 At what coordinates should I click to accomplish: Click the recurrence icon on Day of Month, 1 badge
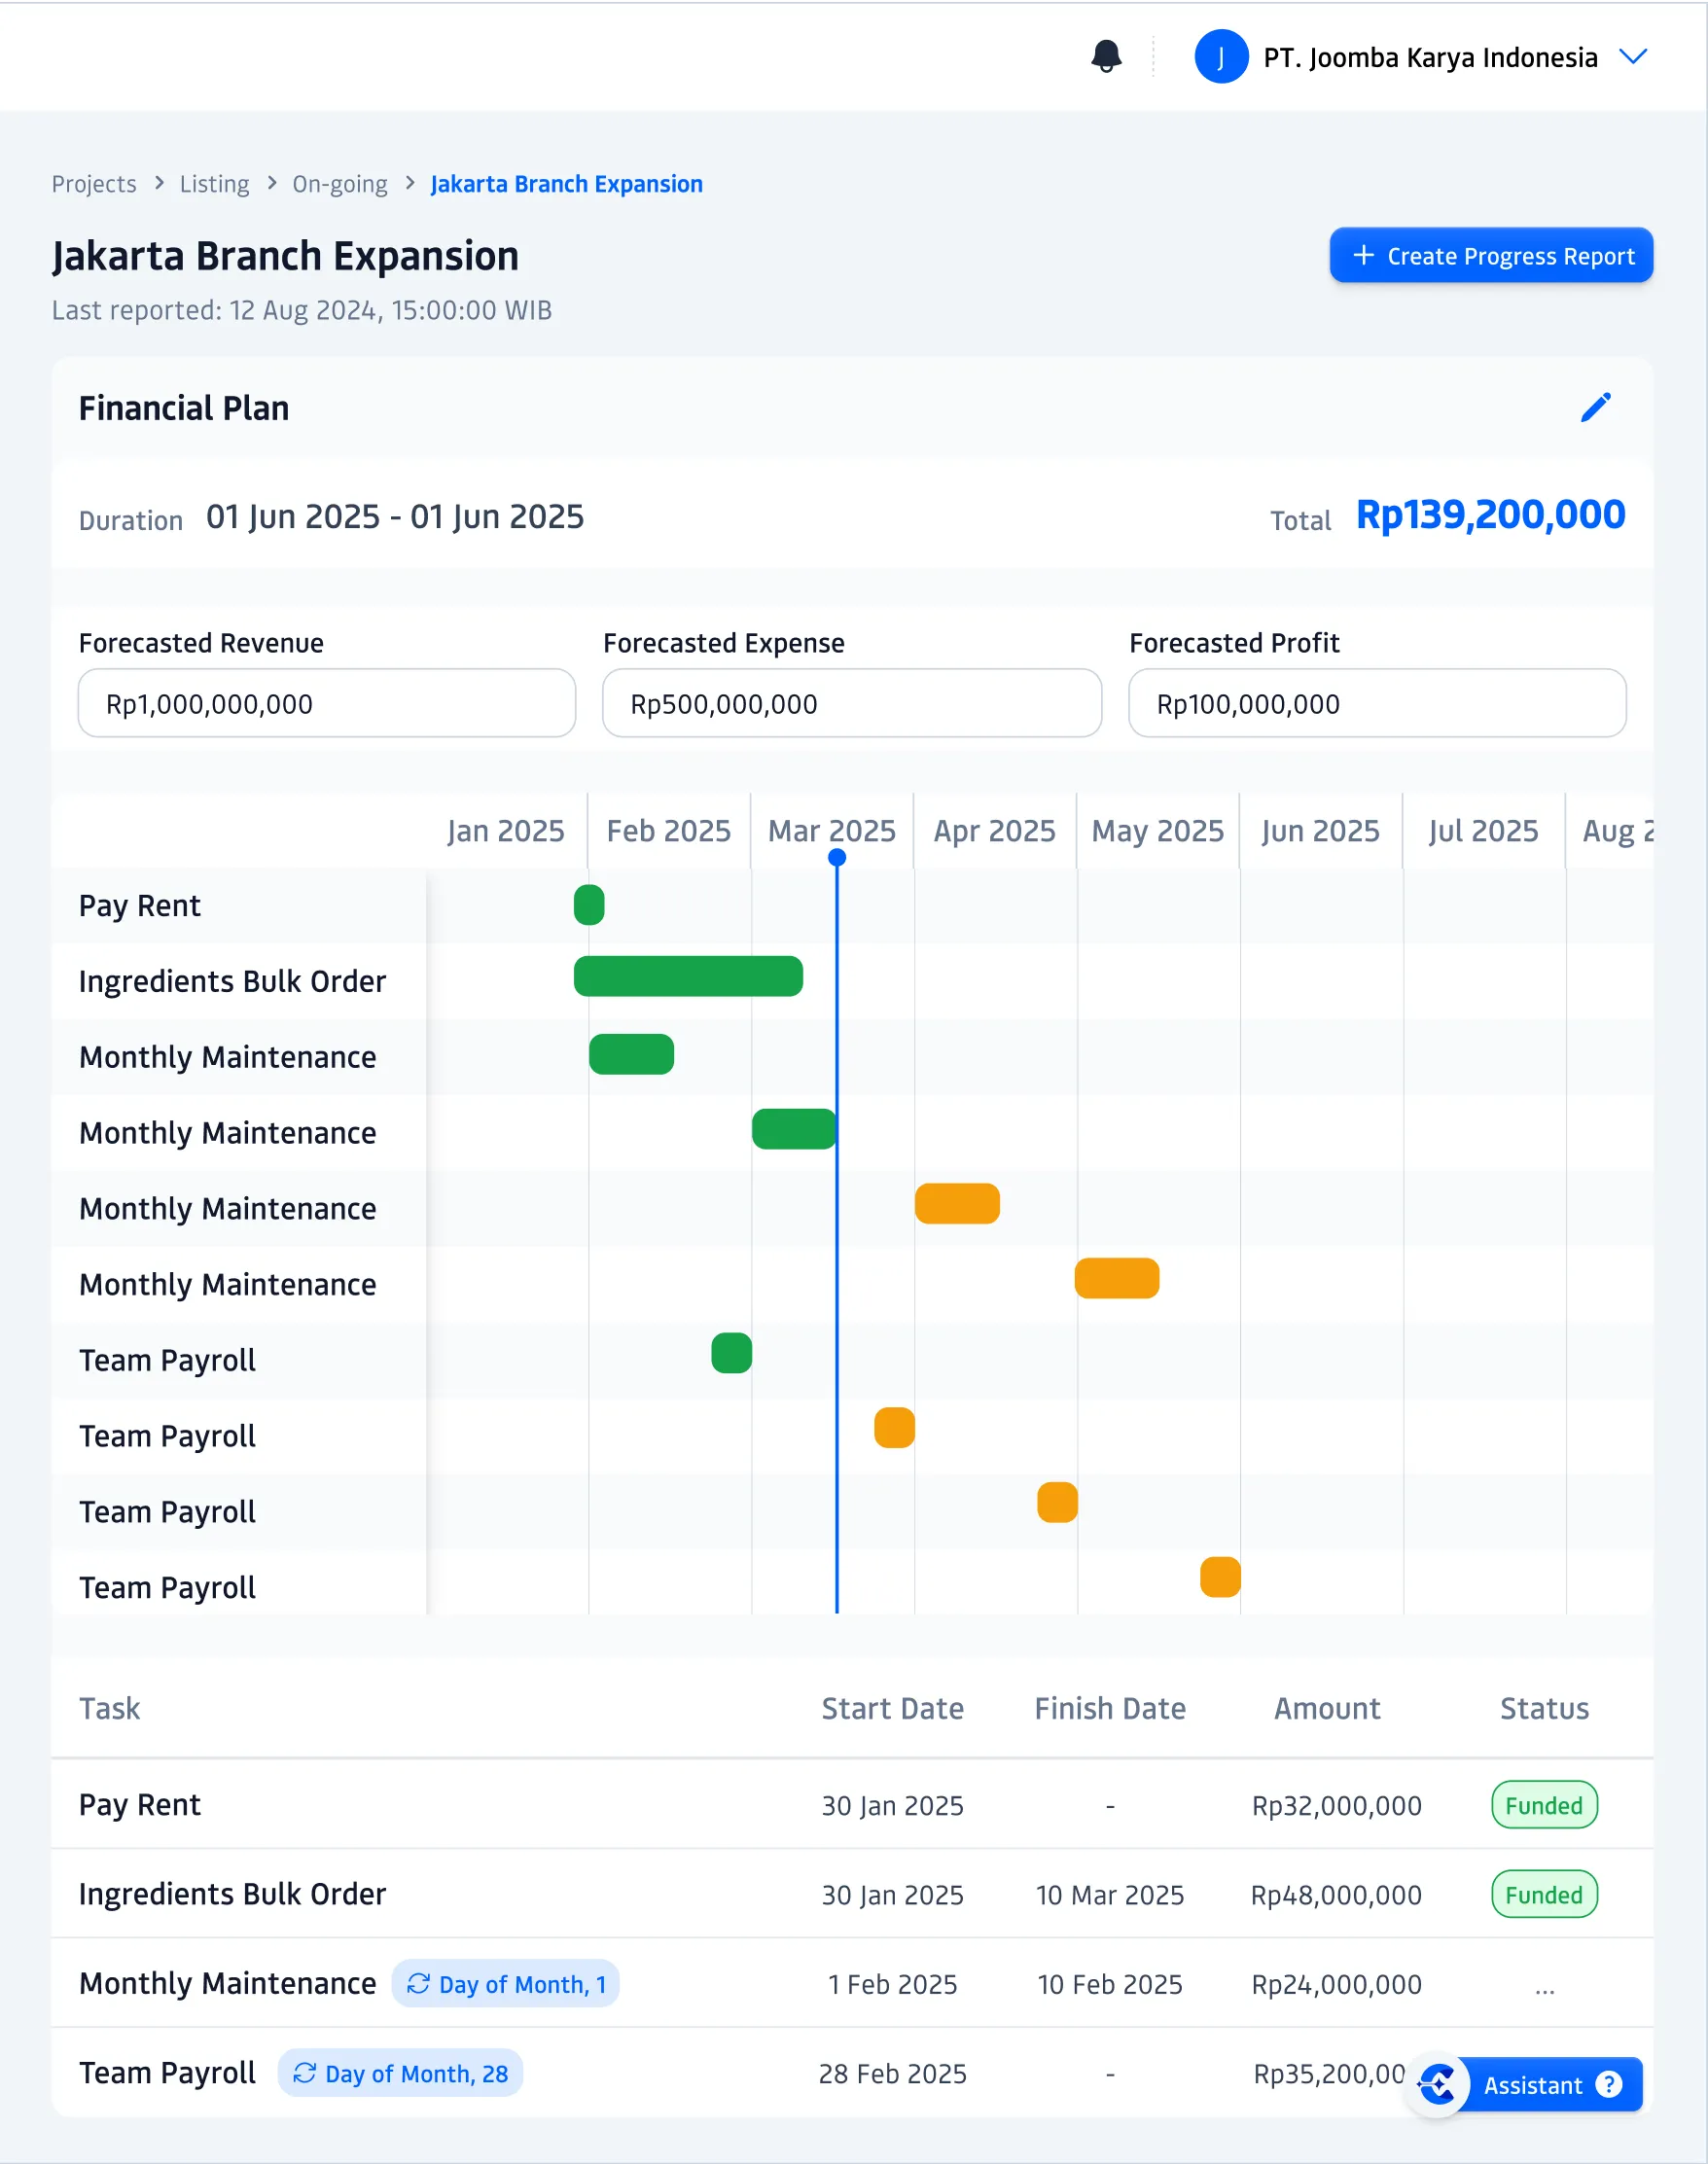tap(419, 1984)
